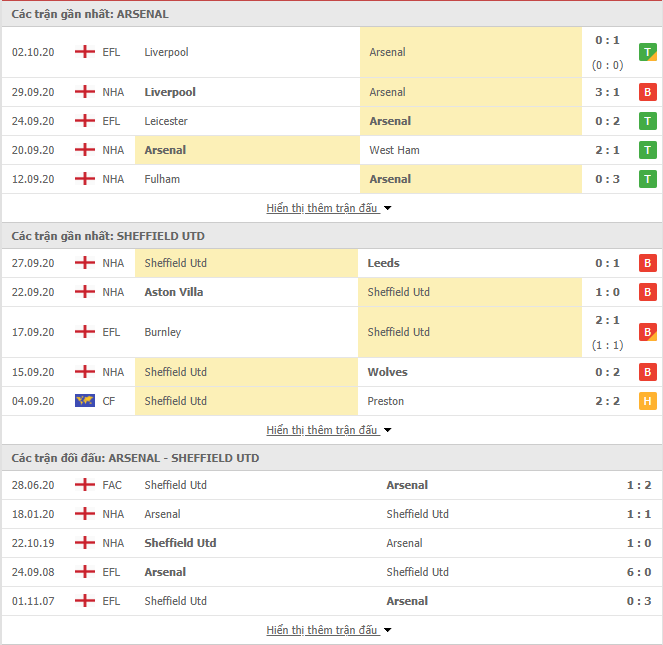Click the England flag on 02.10.20 row
This screenshot has height=645, width=663.
coord(85,52)
